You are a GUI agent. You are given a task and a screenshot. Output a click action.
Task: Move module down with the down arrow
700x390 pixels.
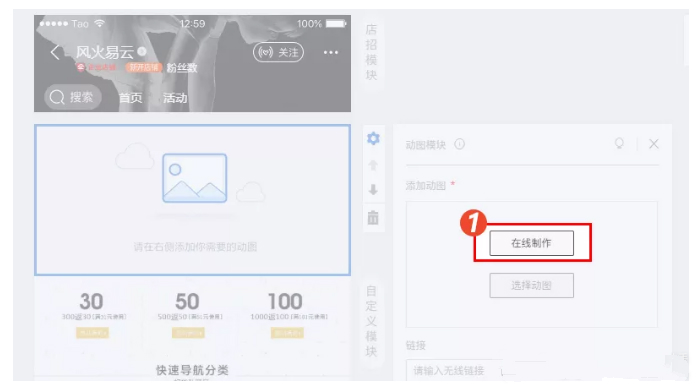373,190
